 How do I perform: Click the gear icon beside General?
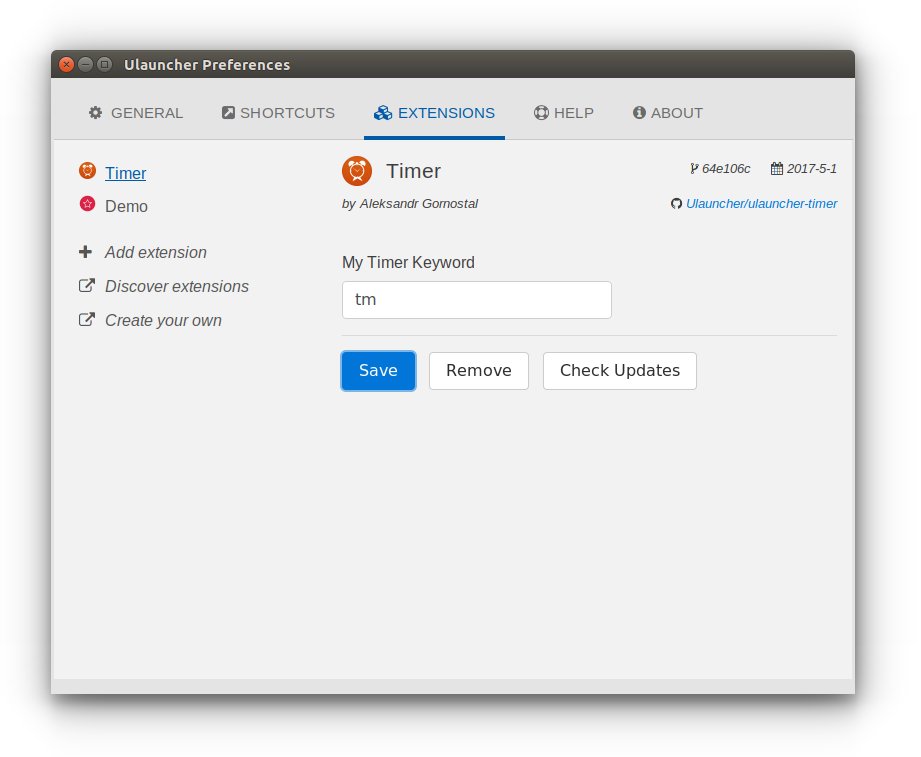95,113
